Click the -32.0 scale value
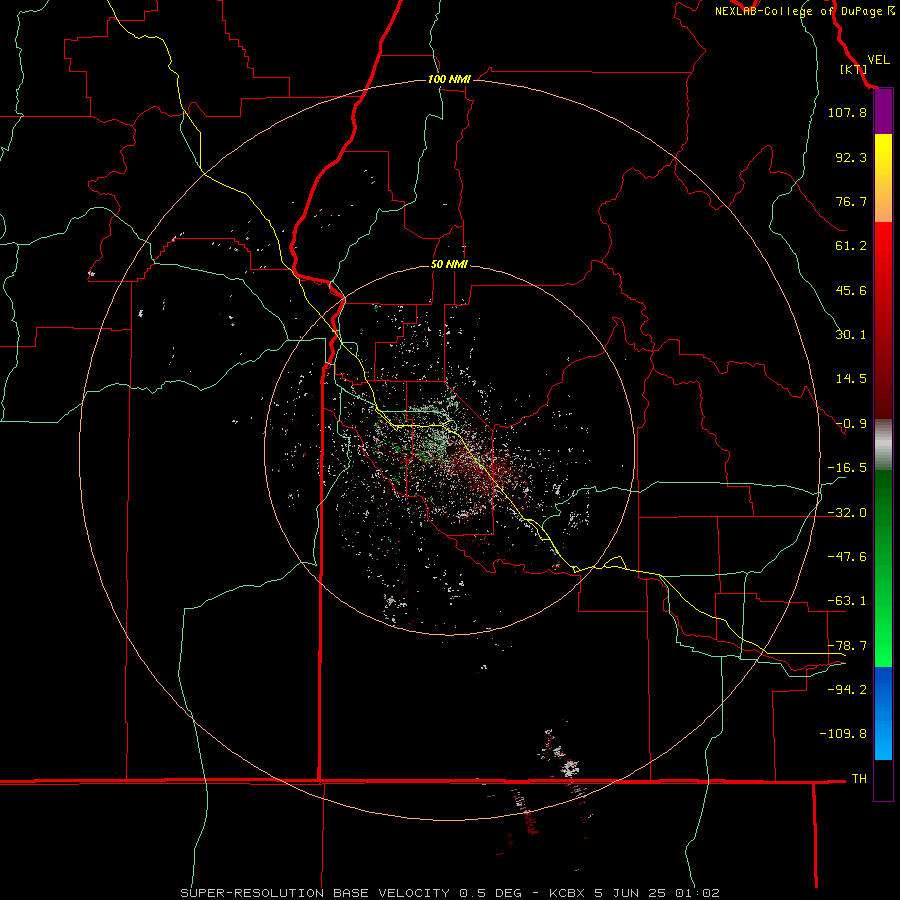900x900 pixels. (x=847, y=513)
